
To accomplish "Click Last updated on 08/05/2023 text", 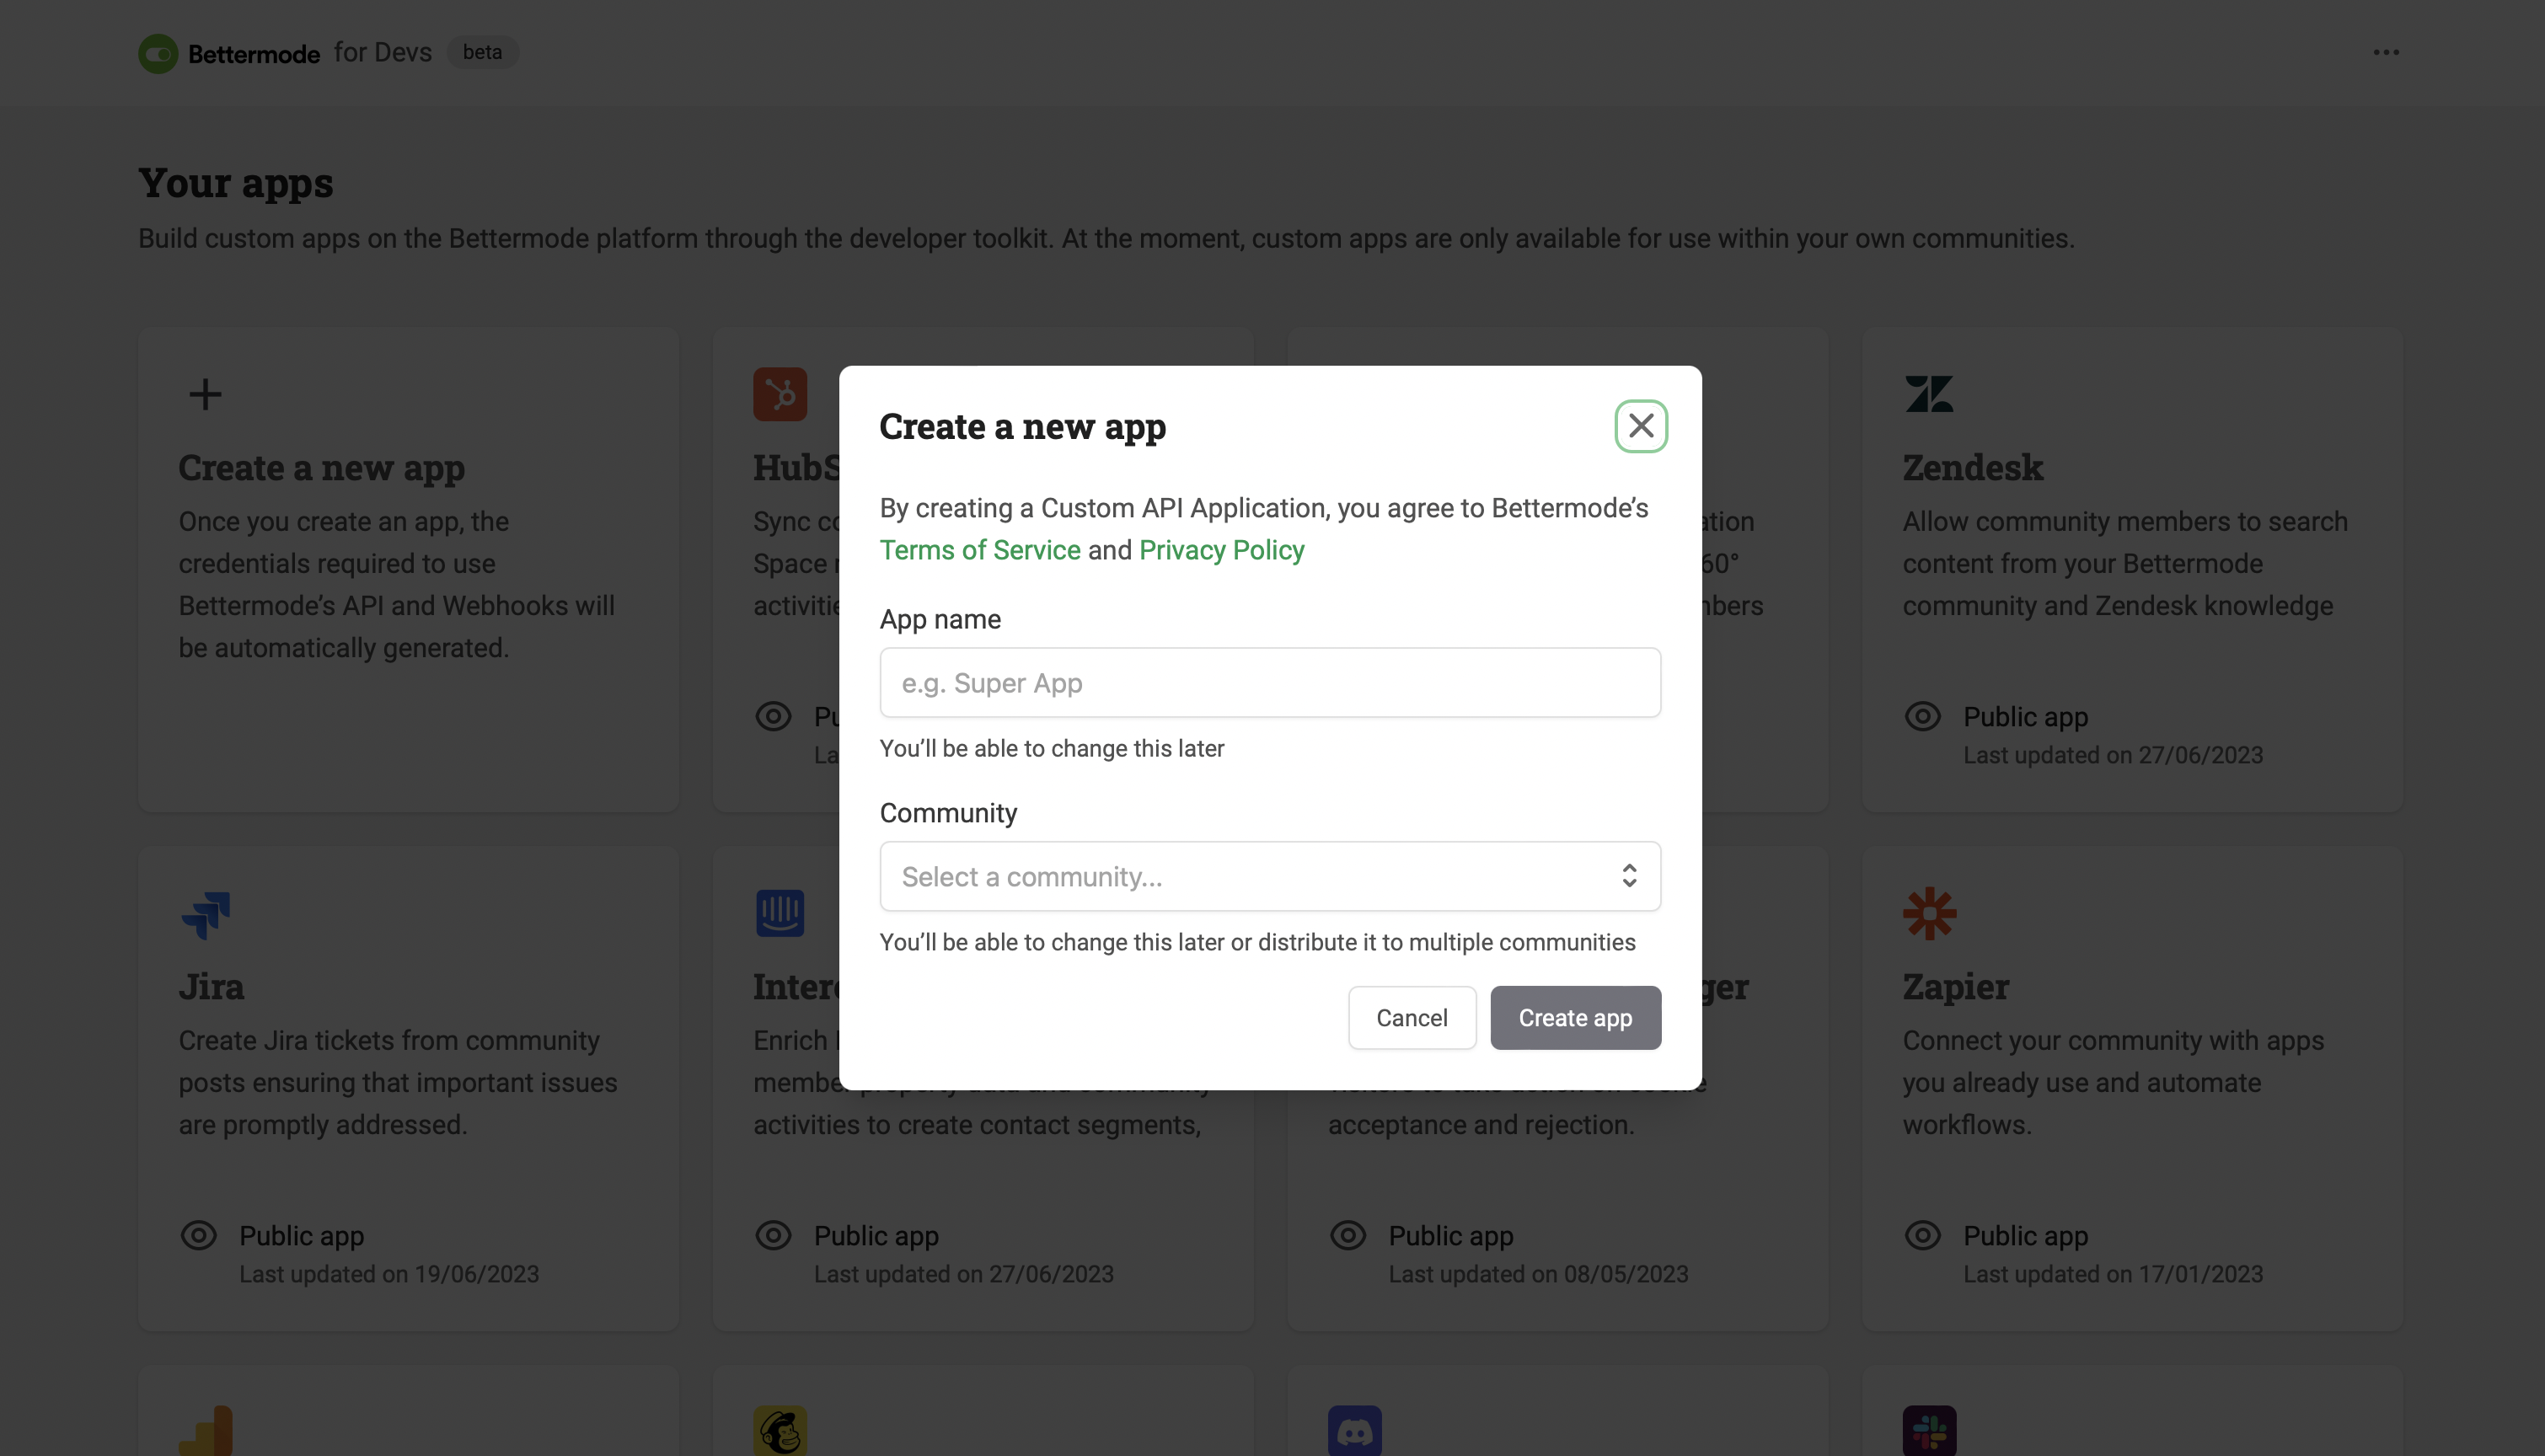I will 1538,1274.
